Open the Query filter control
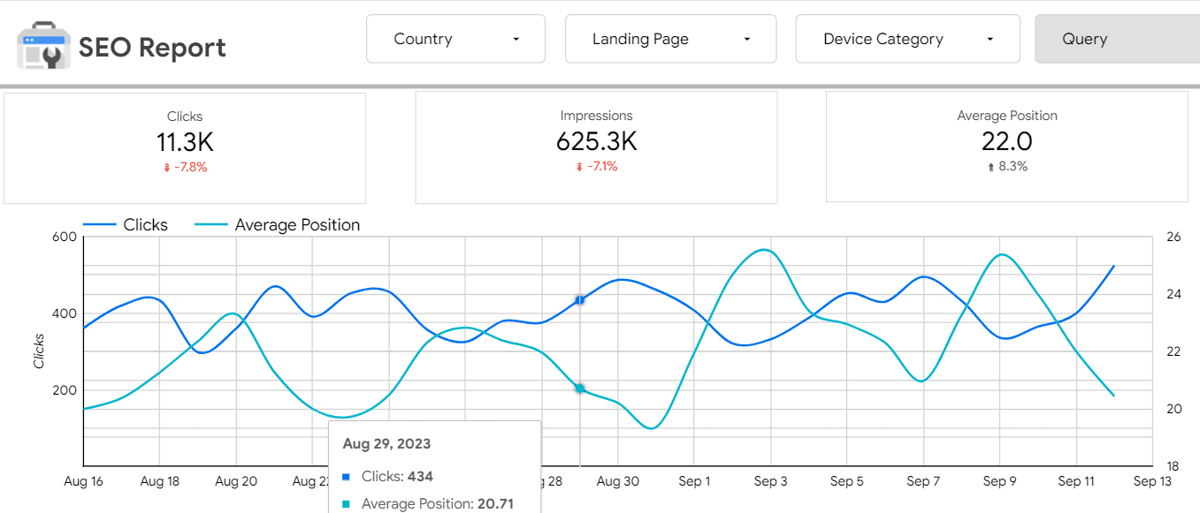 click(1117, 39)
